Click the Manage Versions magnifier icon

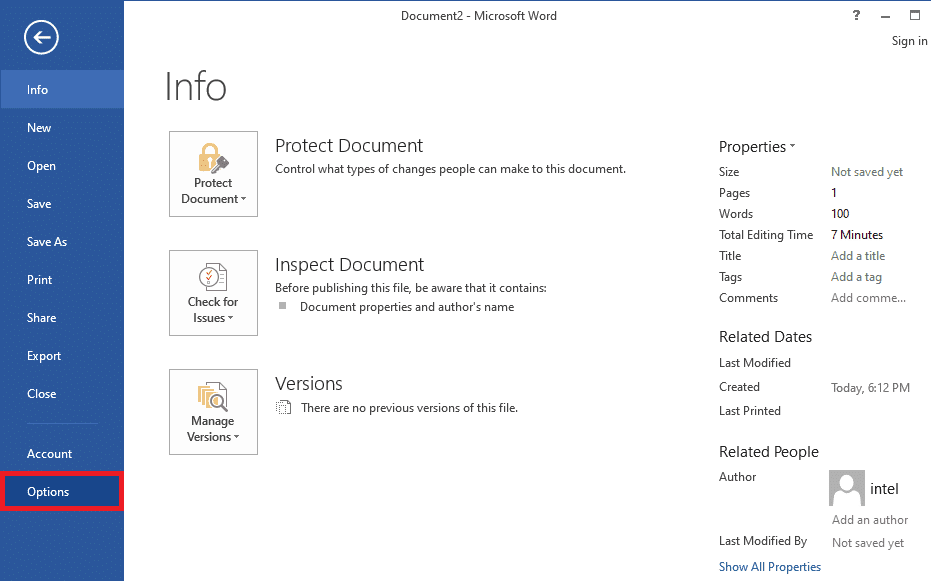point(213,396)
